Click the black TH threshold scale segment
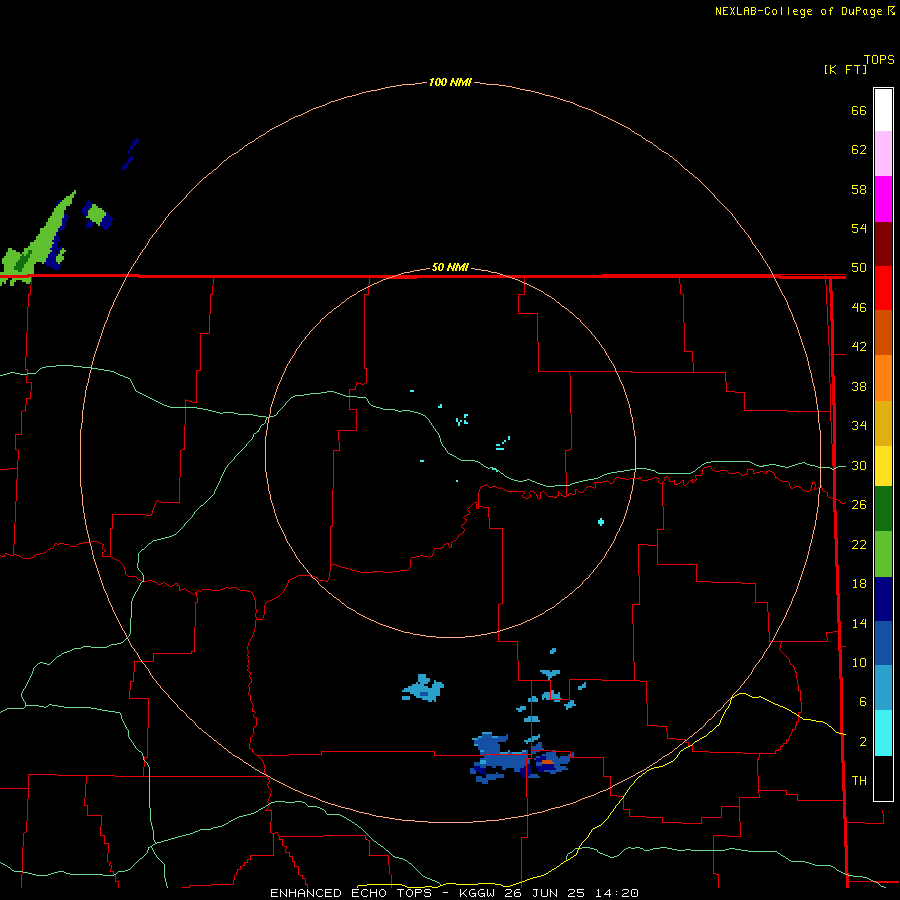The height and width of the screenshot is (900, 900). tap(883, 778)
